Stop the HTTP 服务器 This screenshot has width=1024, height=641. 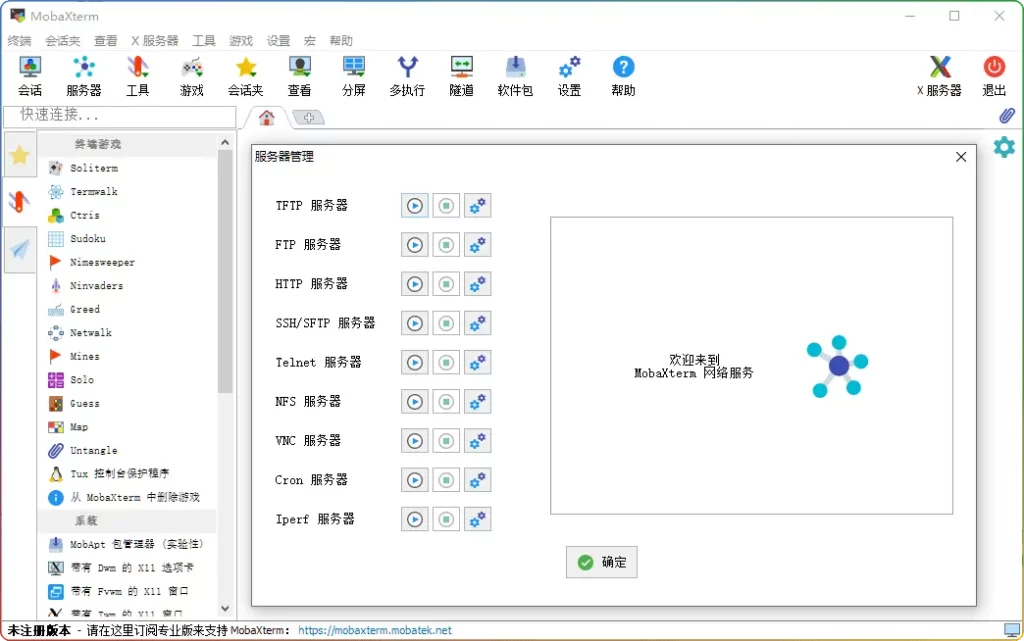click(446, 285)
